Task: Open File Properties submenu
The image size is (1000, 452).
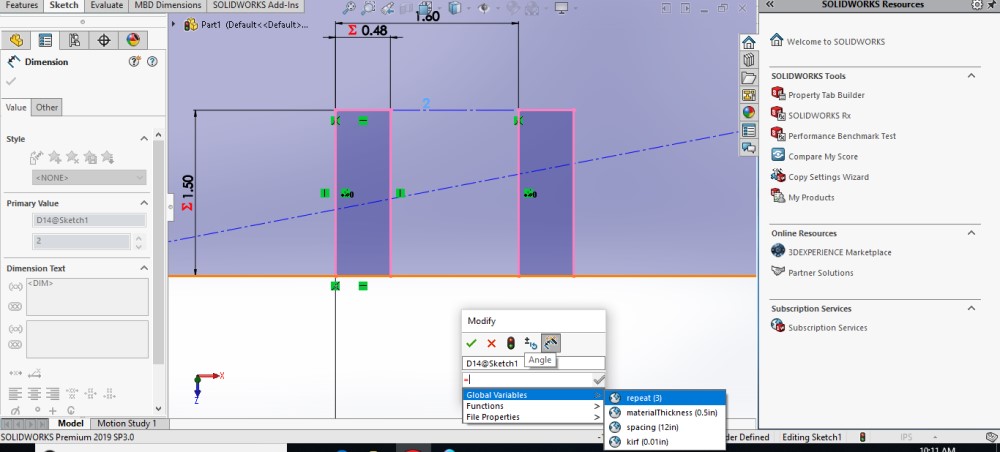Action: [x=533, y=417]
